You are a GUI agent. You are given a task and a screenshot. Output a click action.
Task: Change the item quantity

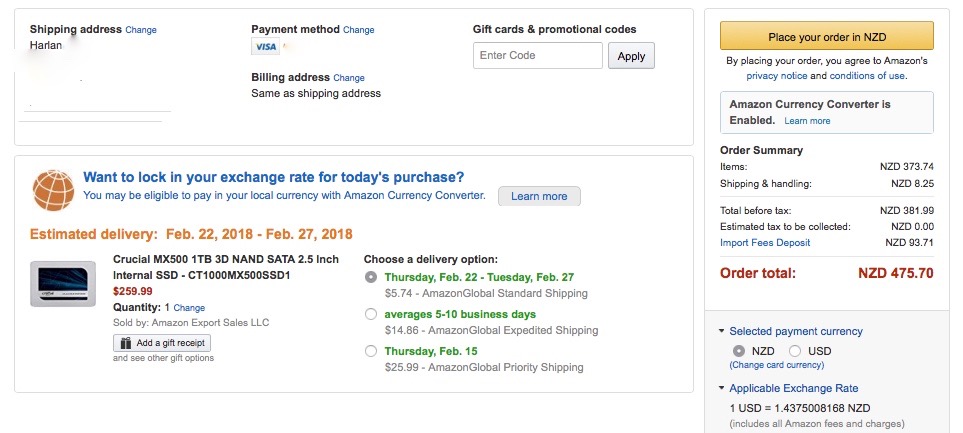189,308
